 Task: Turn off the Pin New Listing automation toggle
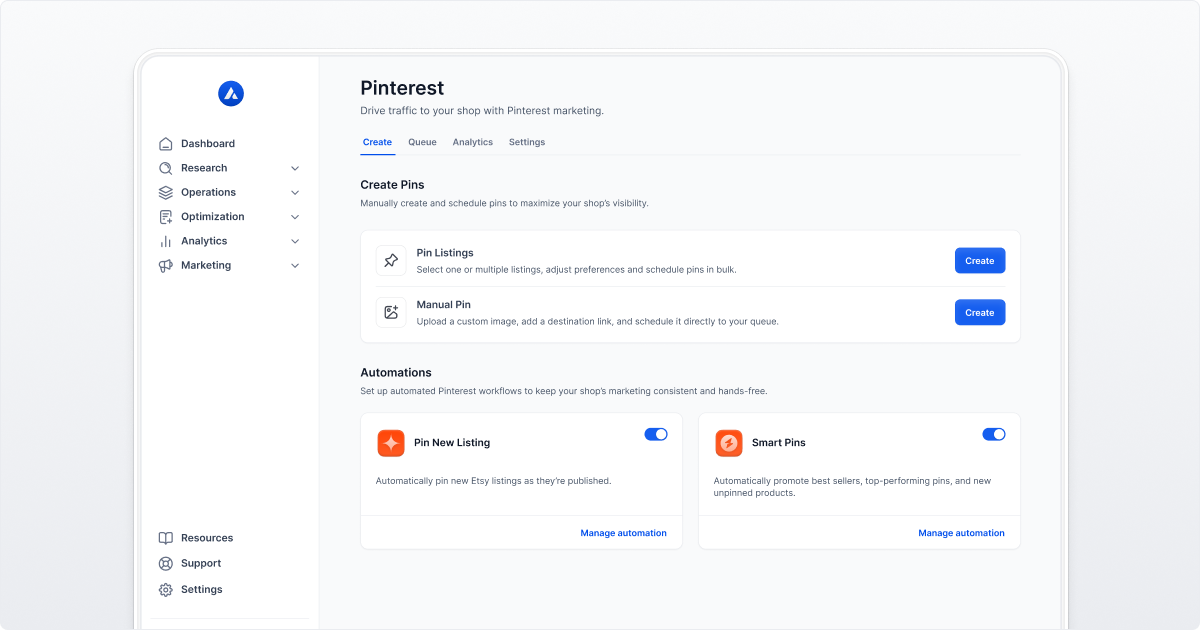click(656, 434)
